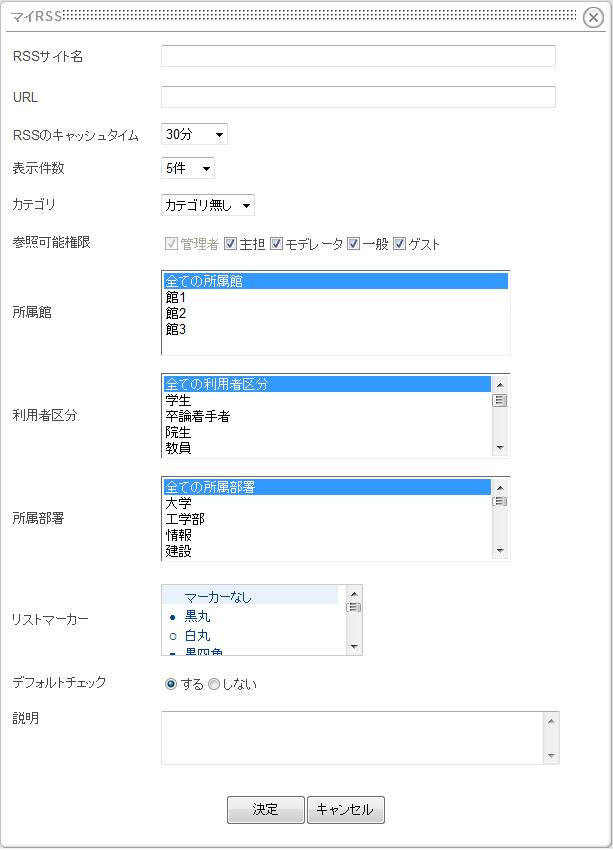This screenshot has width=613, height=850.
Task: Select 館2 in the 所属館 list
Action: click(x=335, y=313)
